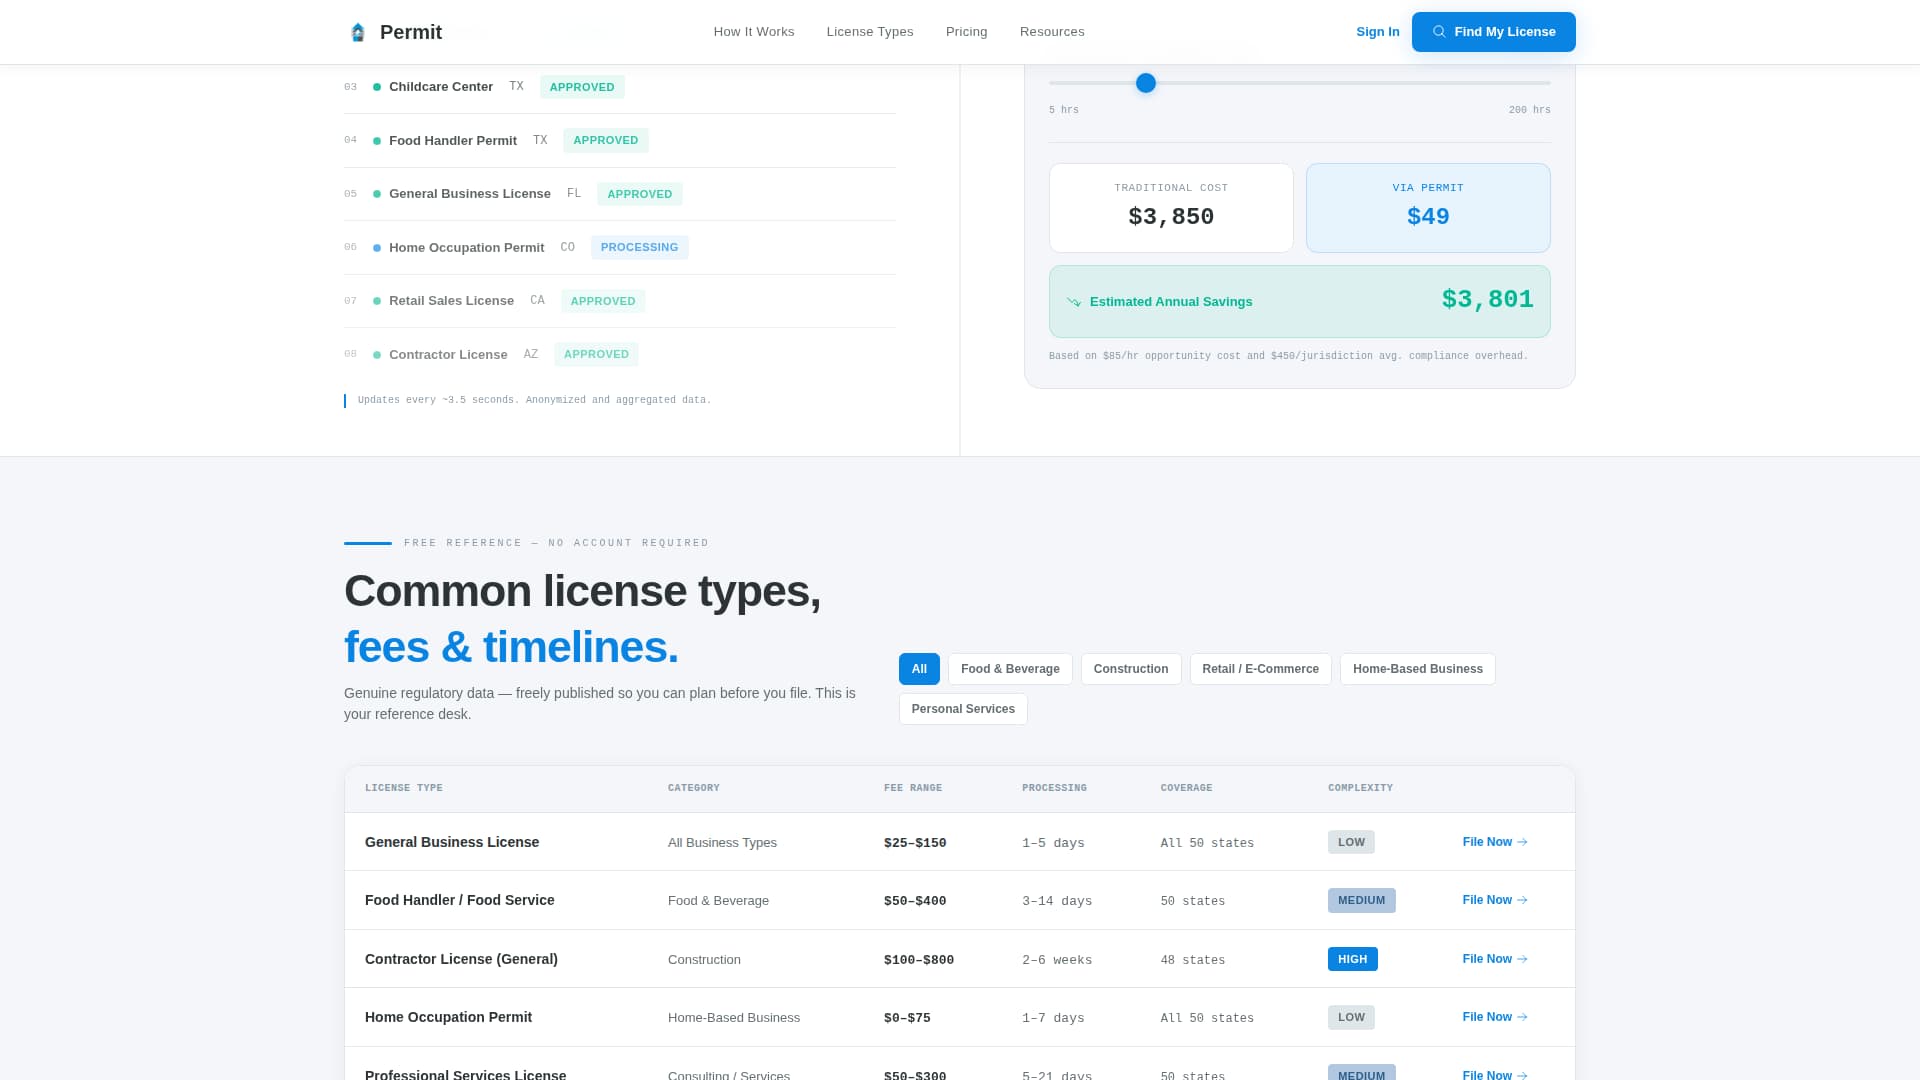This screenshot has width=1920, height=1080.
Task: Select the All filter chip
Action: click(919, 669)
